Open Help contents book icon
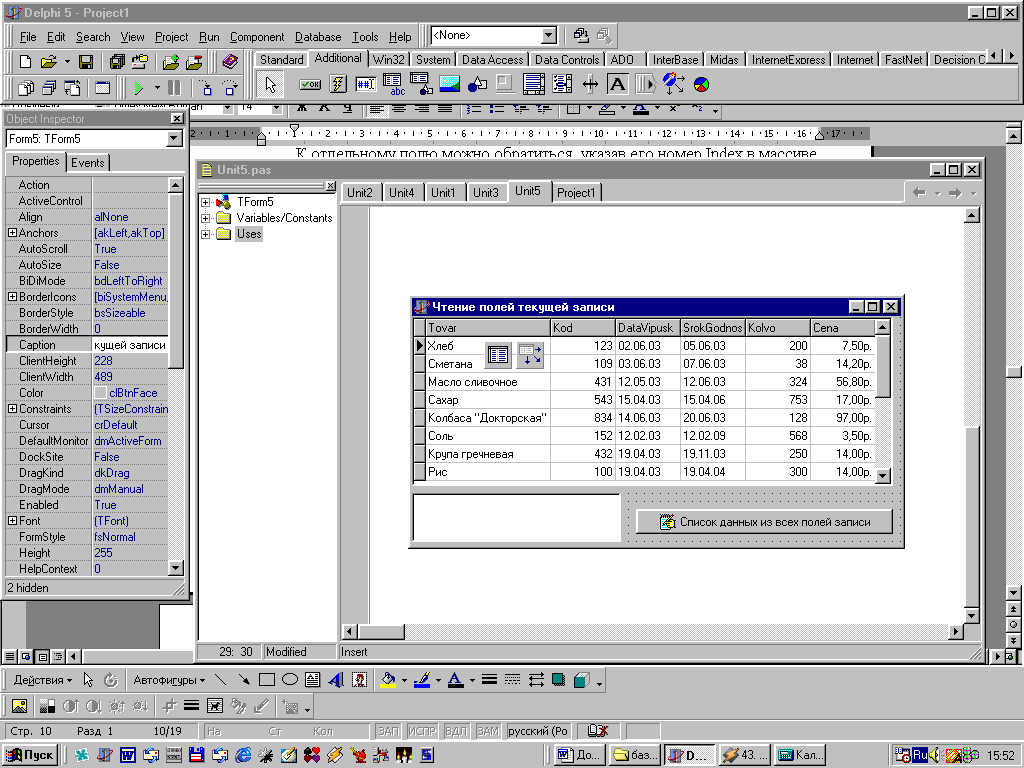 pos(230,62)
